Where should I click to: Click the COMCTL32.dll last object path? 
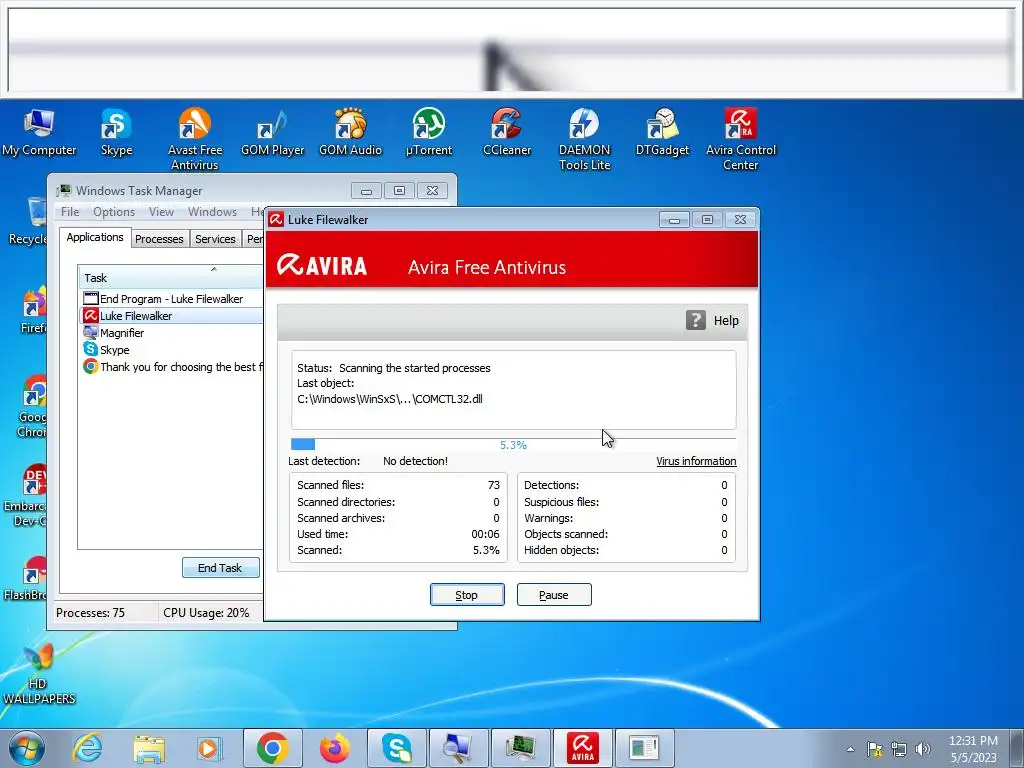pyautogui.click(x=390, y=399)
